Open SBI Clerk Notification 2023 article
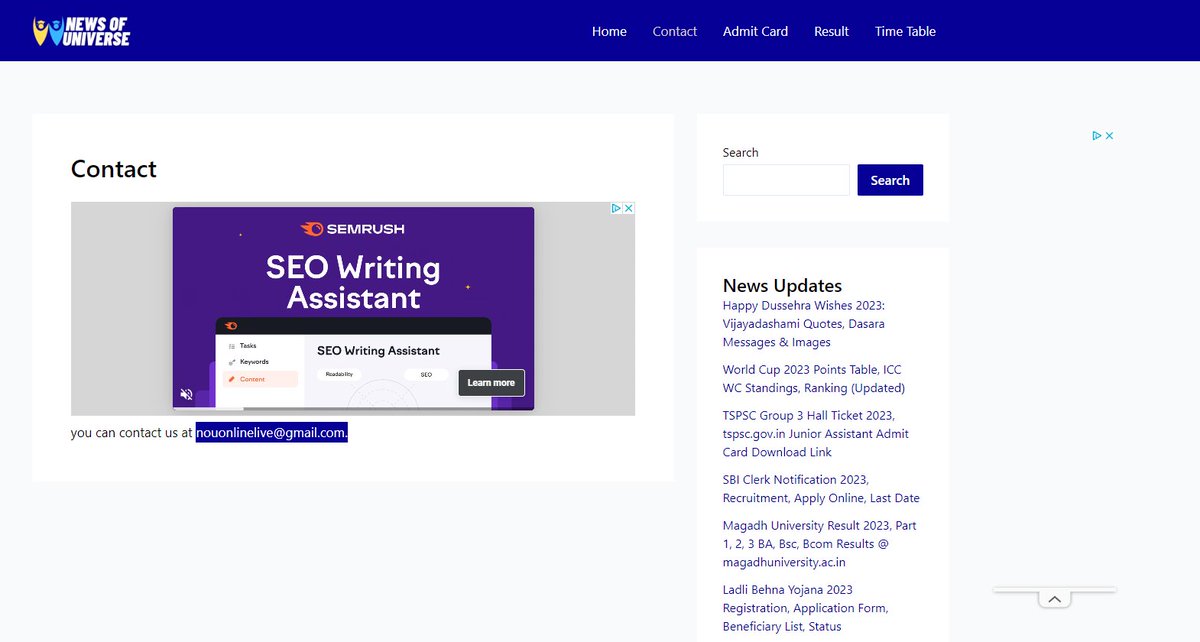This screenshot has height=642, width=1200. [821, 489]
